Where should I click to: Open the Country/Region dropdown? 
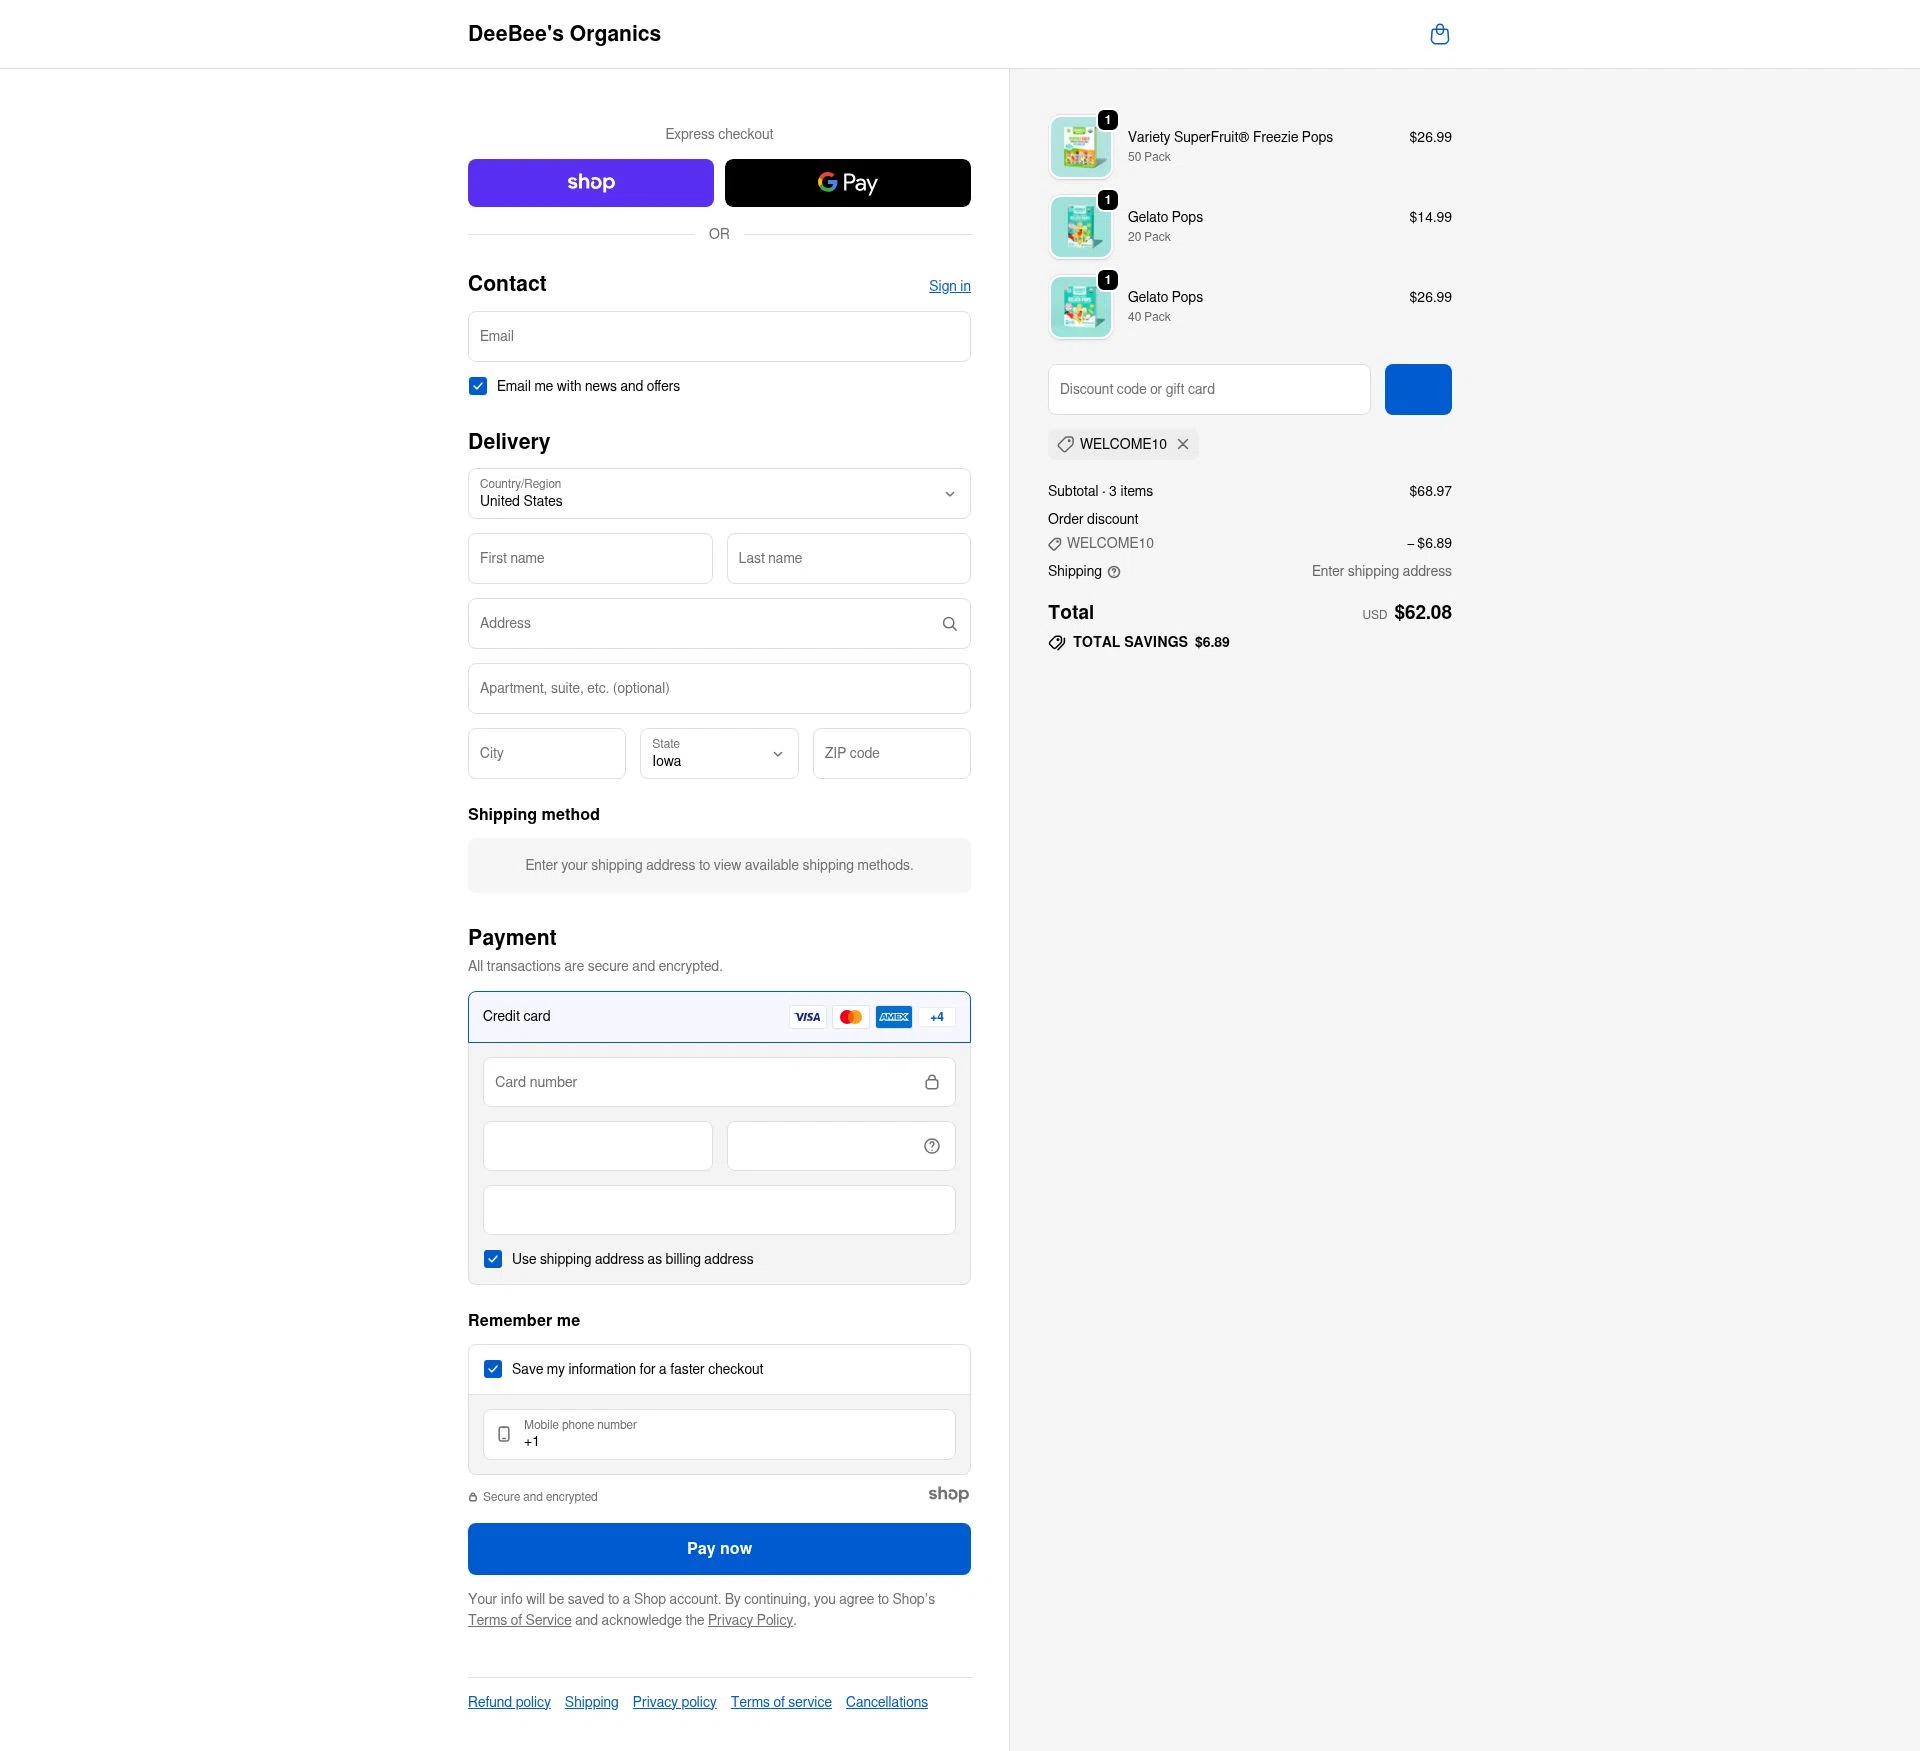[x=719, y=494]
